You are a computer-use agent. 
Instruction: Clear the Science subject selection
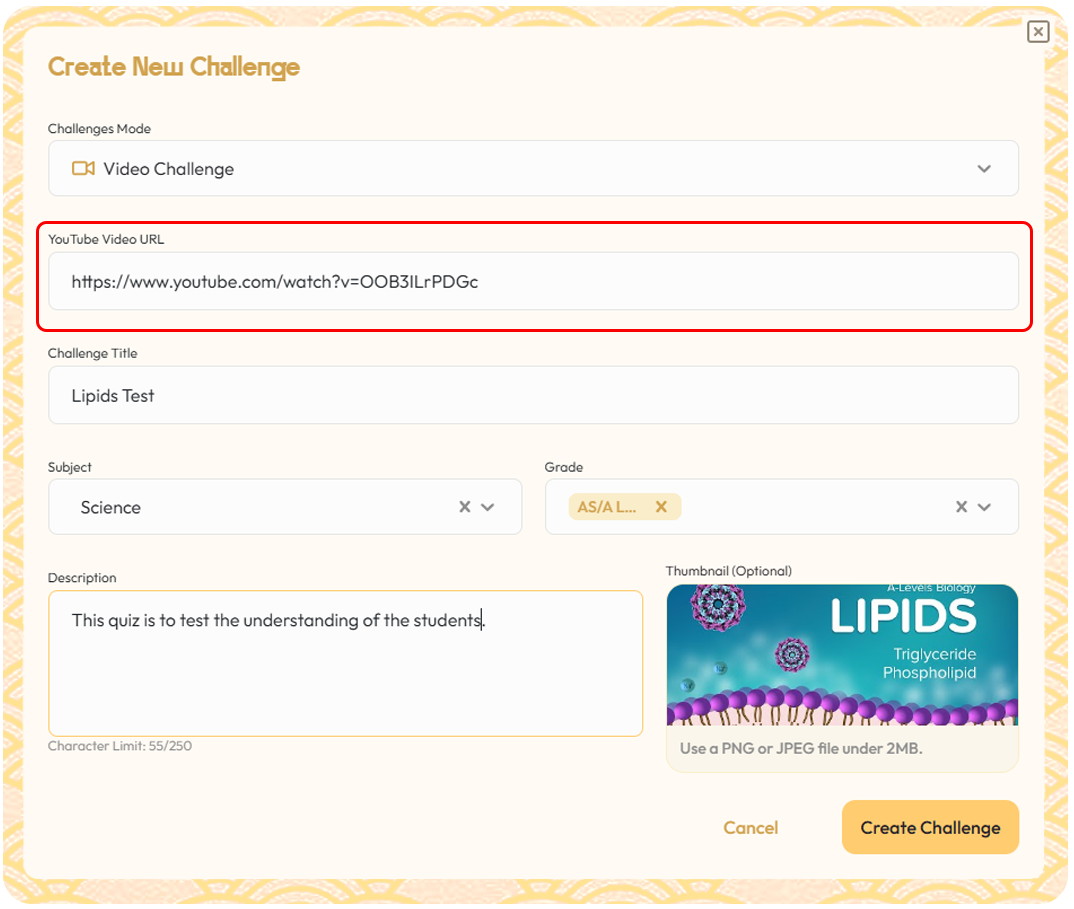[465, 507]
